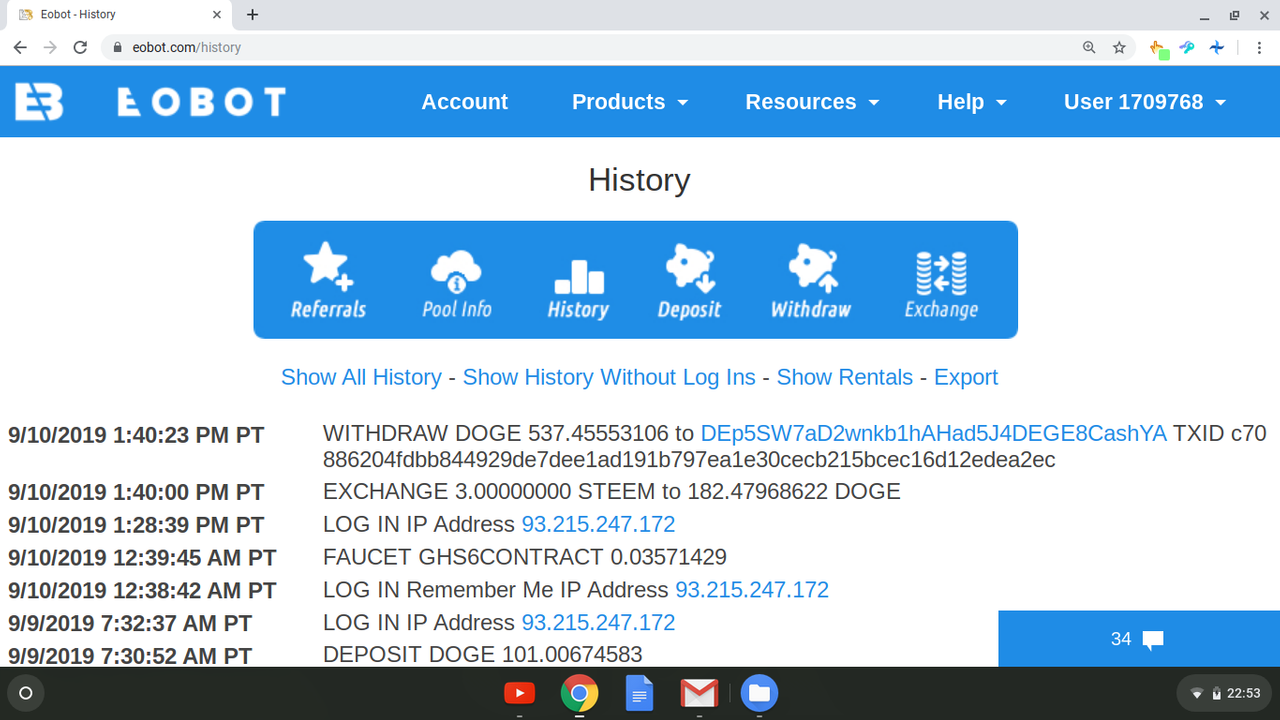Click the site lock icon in address bar
The height and width of the screenshot is (720, 1280).
118,47
